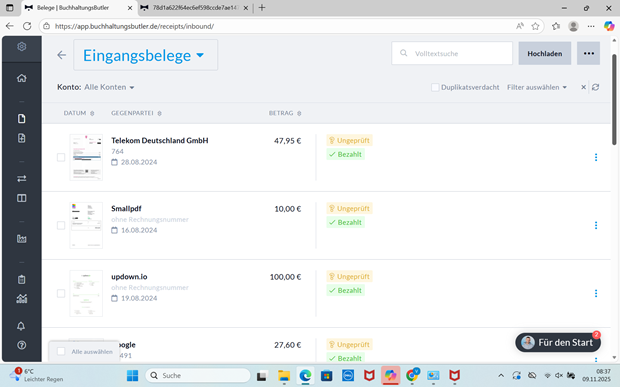Click the browser page reload icon

click(x=27, y=26)
